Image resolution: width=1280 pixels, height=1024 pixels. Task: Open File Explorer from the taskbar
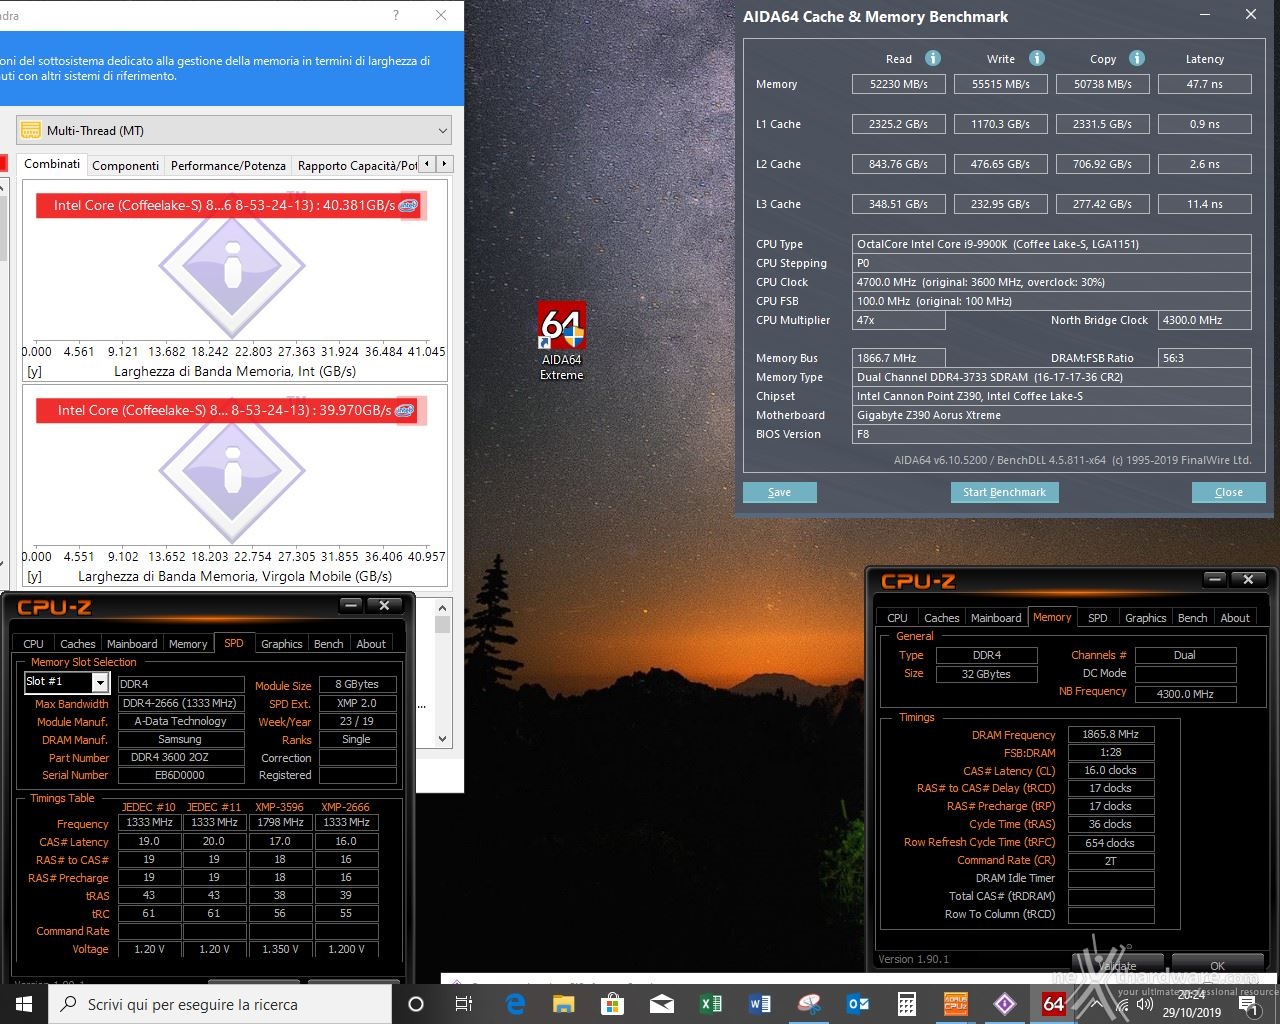pos(563,1004)
